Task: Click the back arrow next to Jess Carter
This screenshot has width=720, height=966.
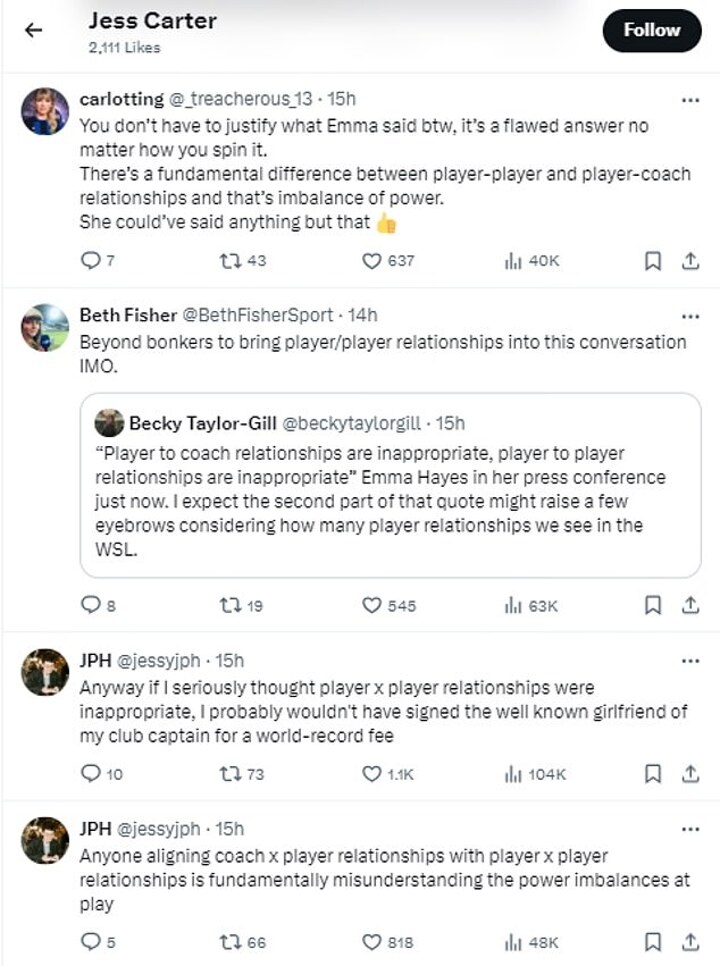Action: pos(34,30)
